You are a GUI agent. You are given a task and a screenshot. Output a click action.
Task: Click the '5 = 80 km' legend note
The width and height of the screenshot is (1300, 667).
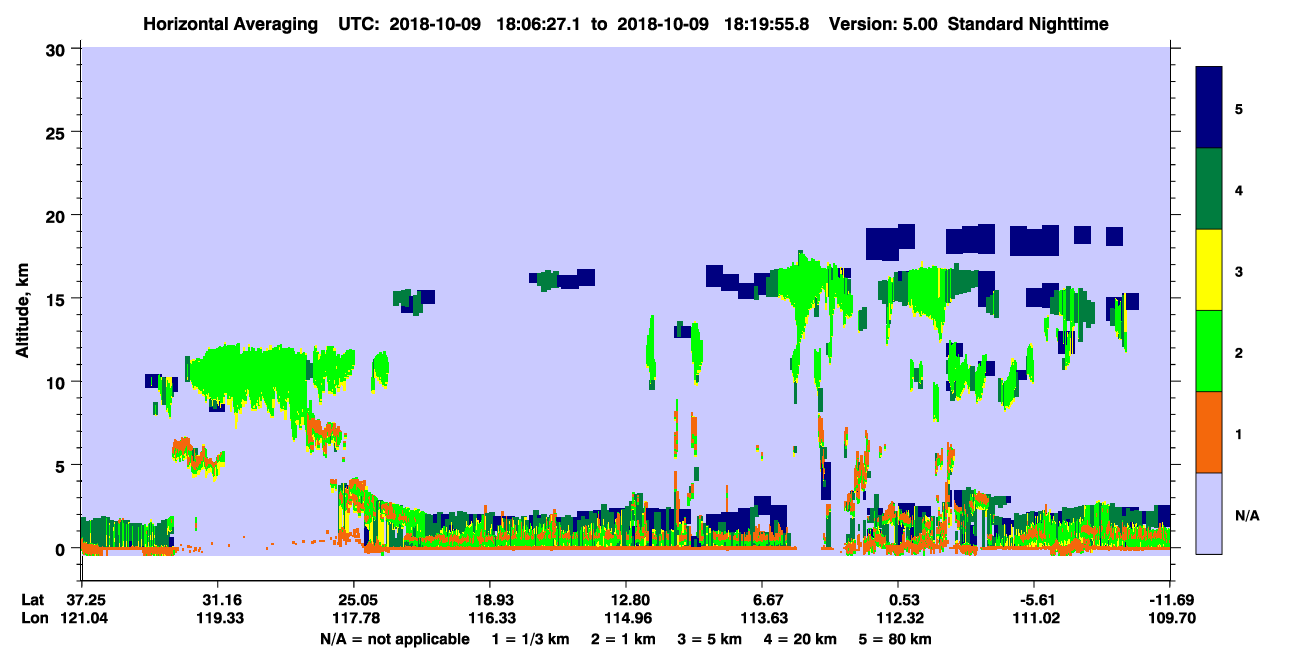(896, 639)
